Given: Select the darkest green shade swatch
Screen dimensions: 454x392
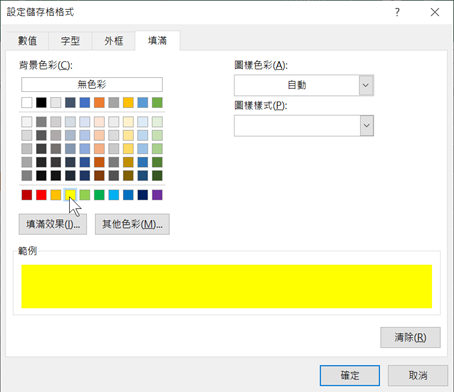Looking at the screenshot, I should point(157,175).
